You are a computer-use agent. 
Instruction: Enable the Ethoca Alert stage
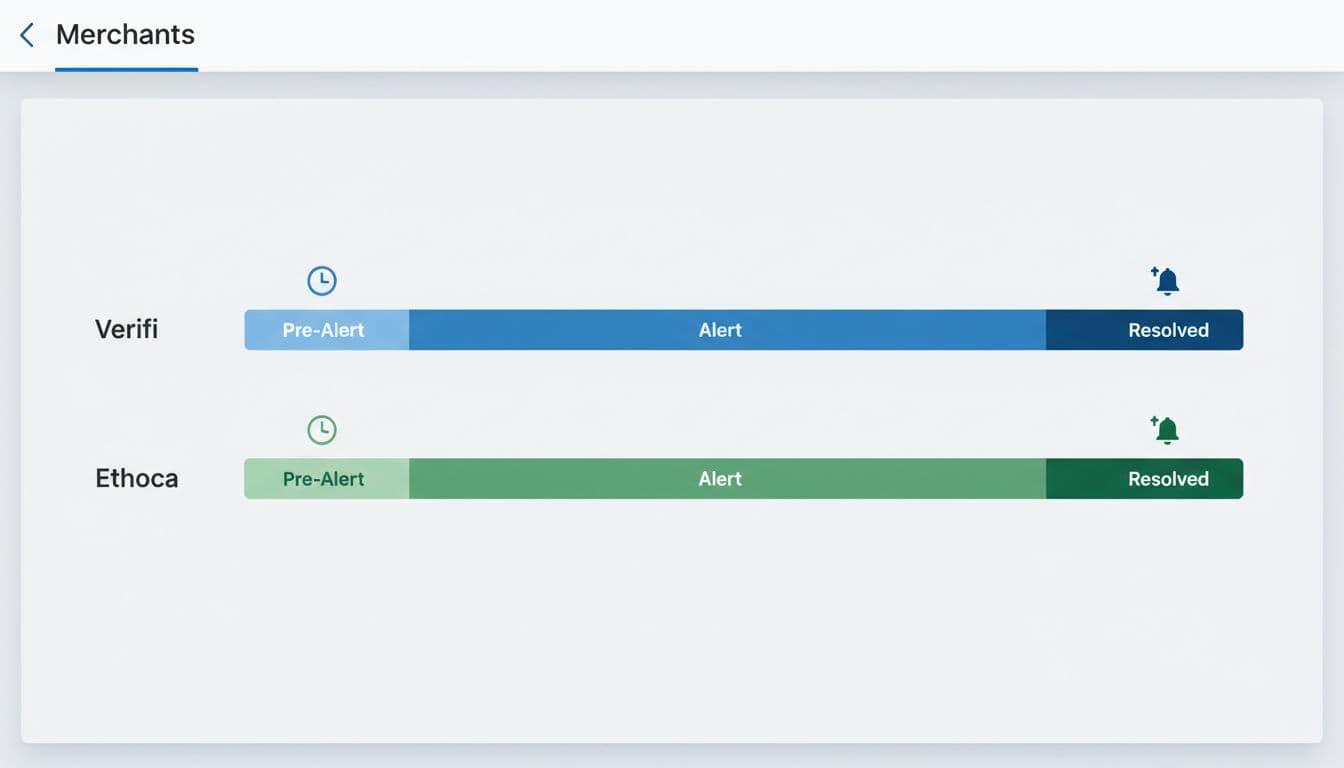pyautogui.click(x=720, y=478)
